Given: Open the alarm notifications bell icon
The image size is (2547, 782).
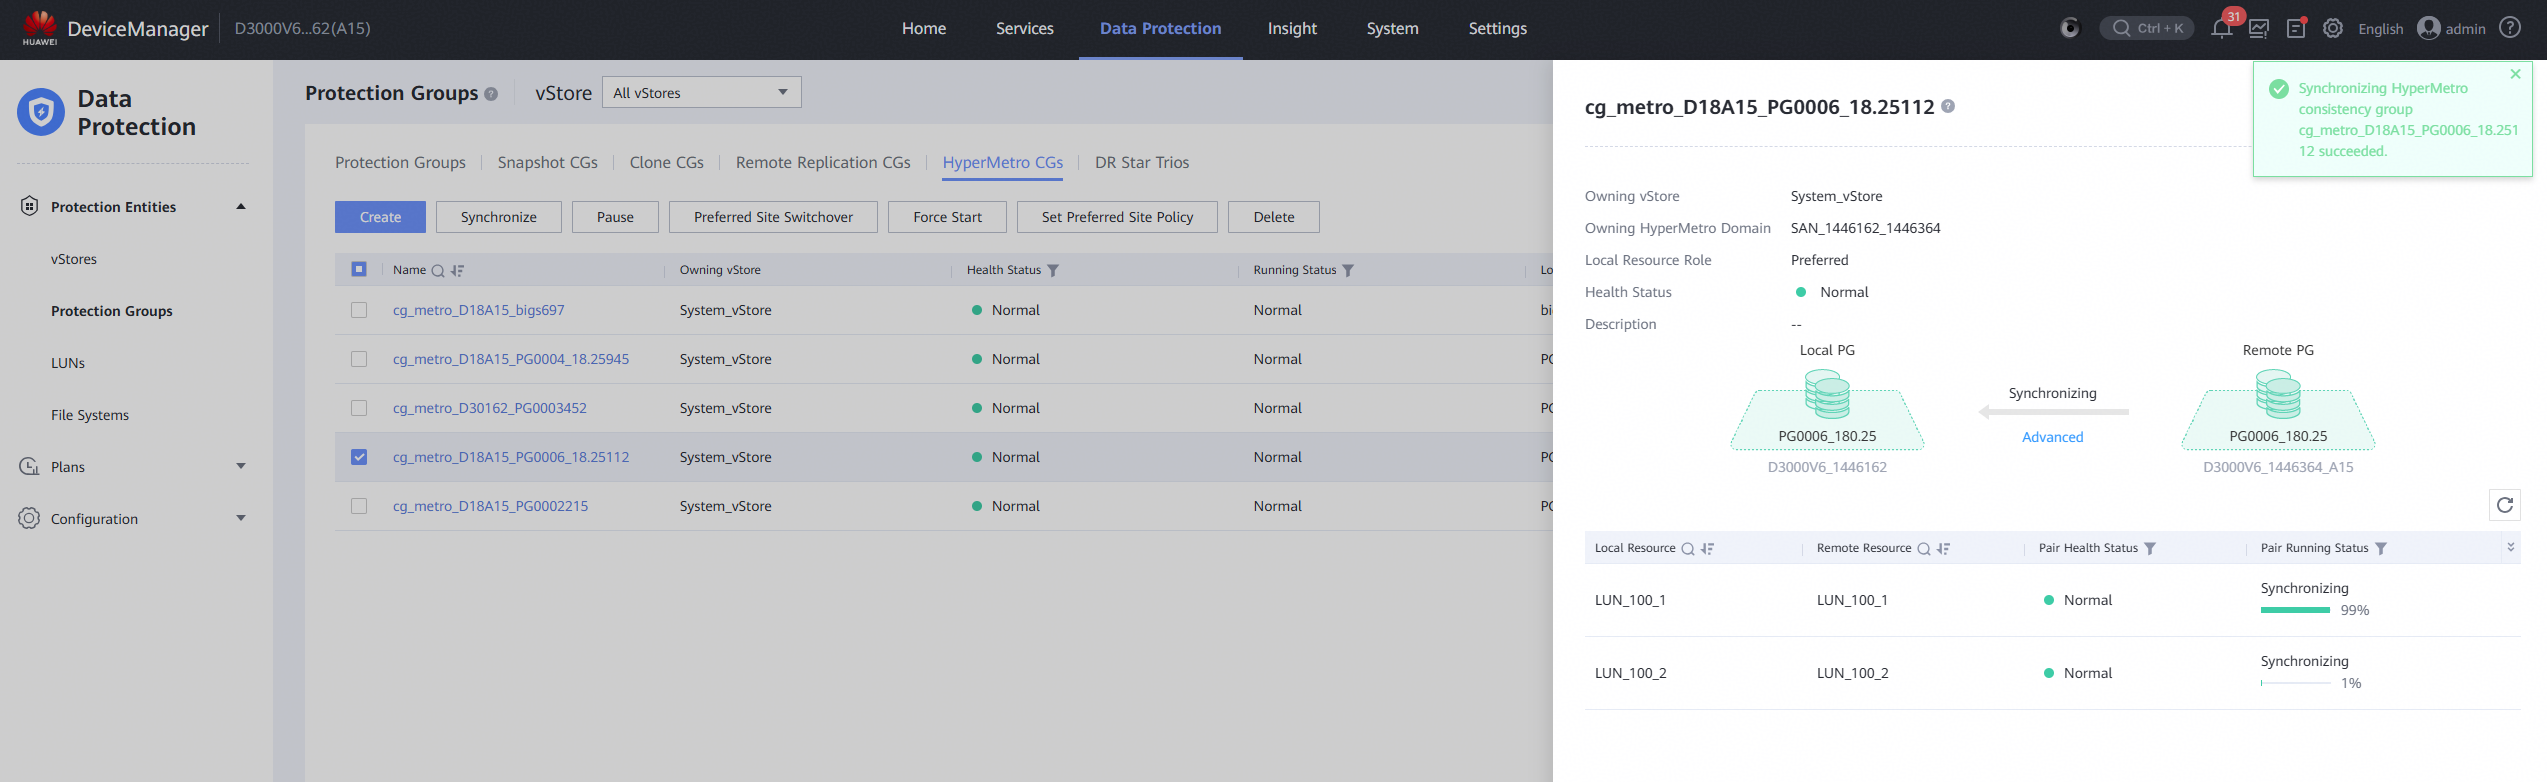Looking at the screenshot, I should tap(2221, 28).
